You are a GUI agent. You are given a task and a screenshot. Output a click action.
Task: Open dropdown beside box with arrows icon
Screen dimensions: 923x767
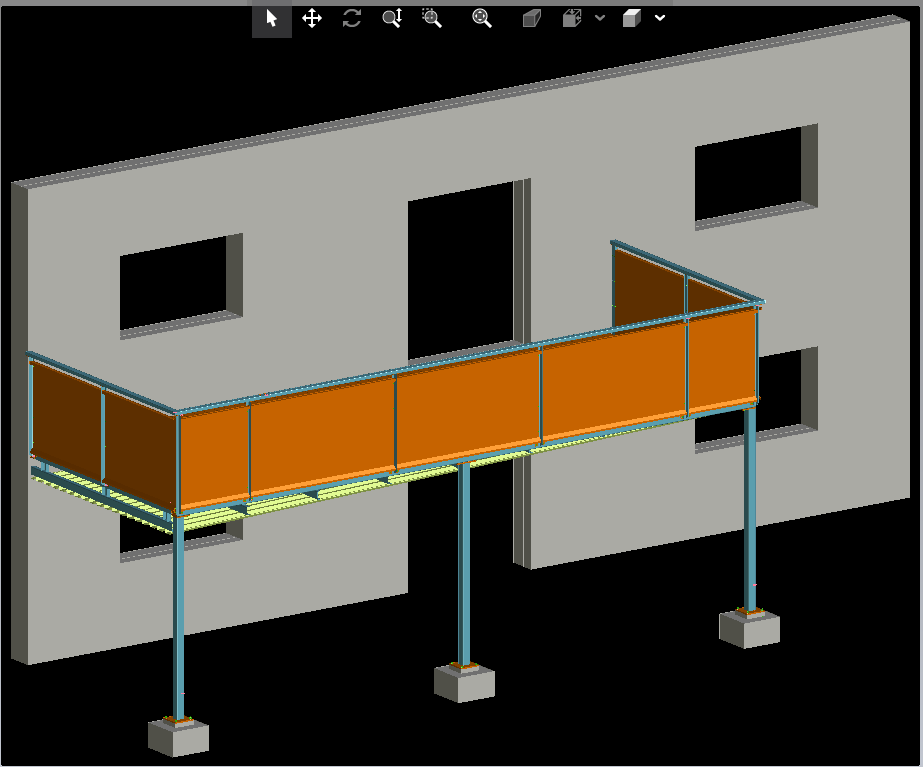pos(599,19)
